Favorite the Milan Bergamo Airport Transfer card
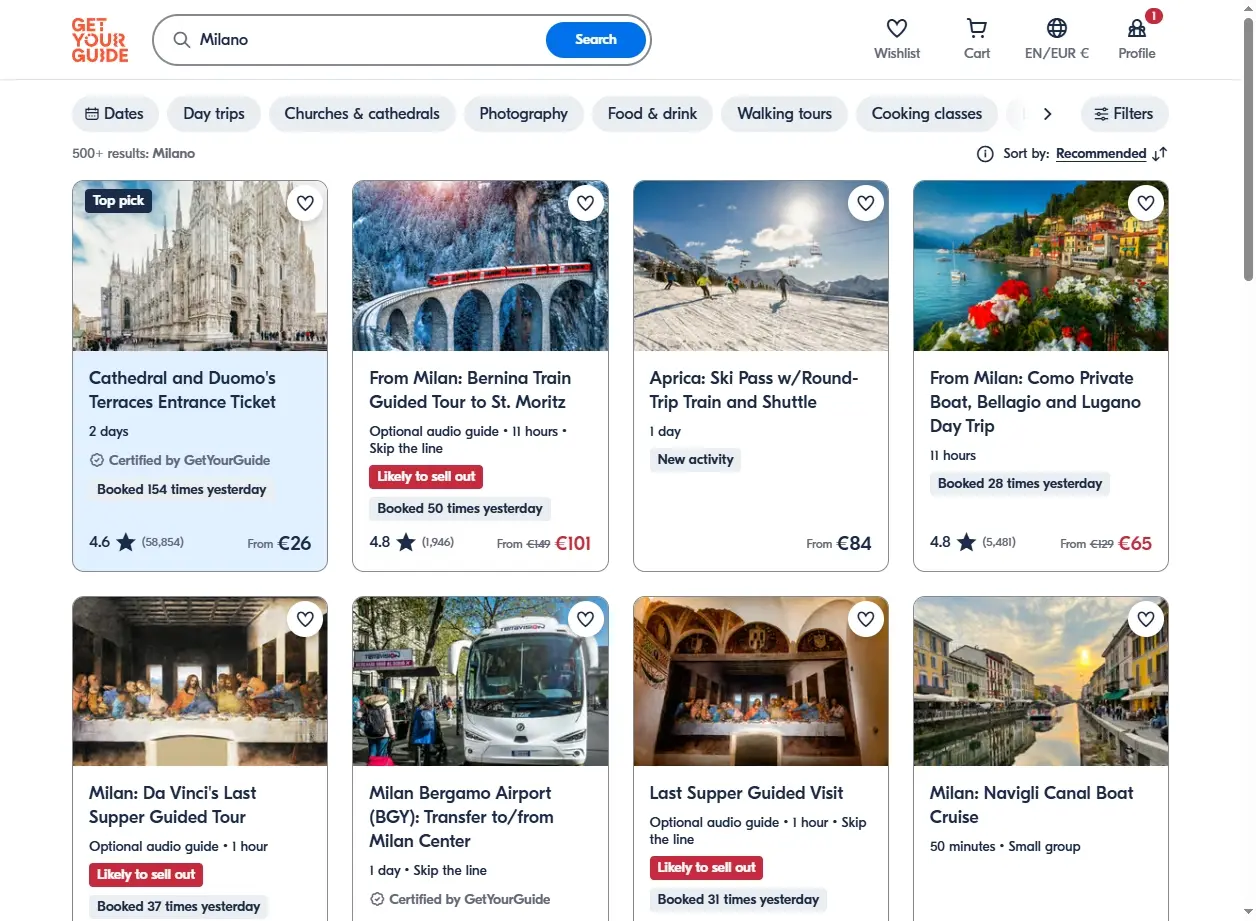This screenshot has width=1256, height=921. click(x=586, y=619)
